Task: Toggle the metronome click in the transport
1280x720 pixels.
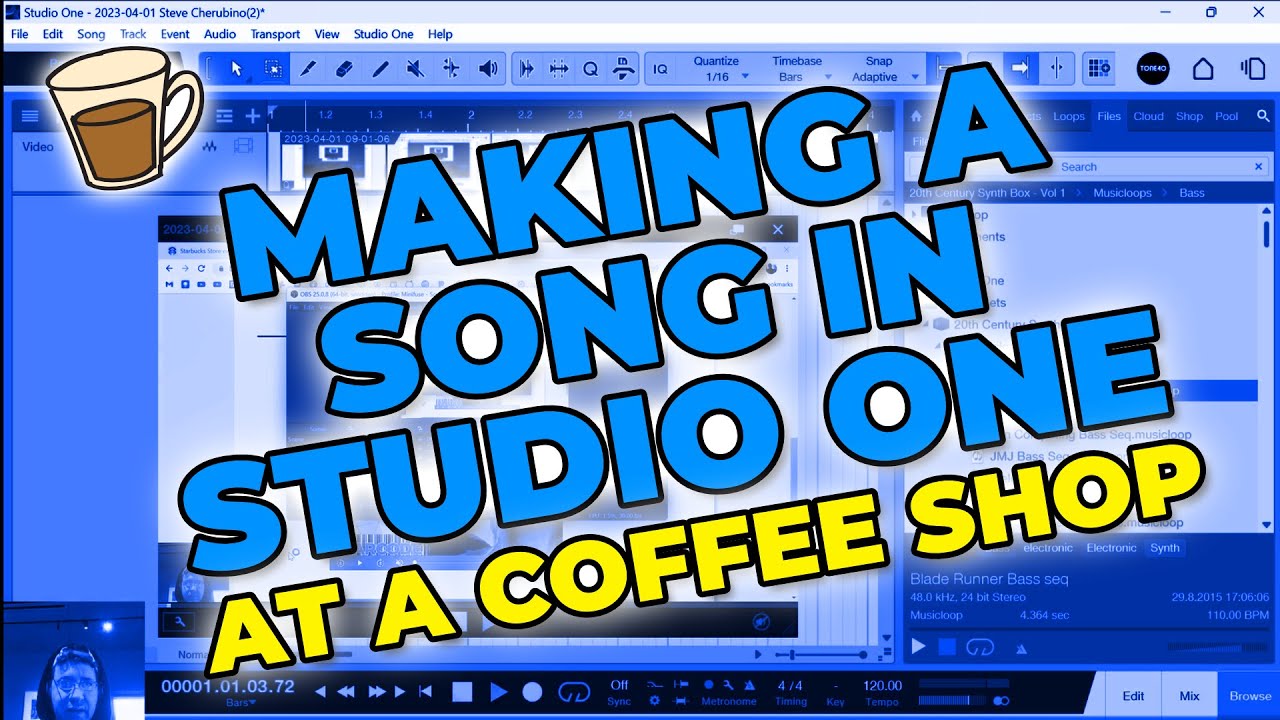Action: click(751, 685)
